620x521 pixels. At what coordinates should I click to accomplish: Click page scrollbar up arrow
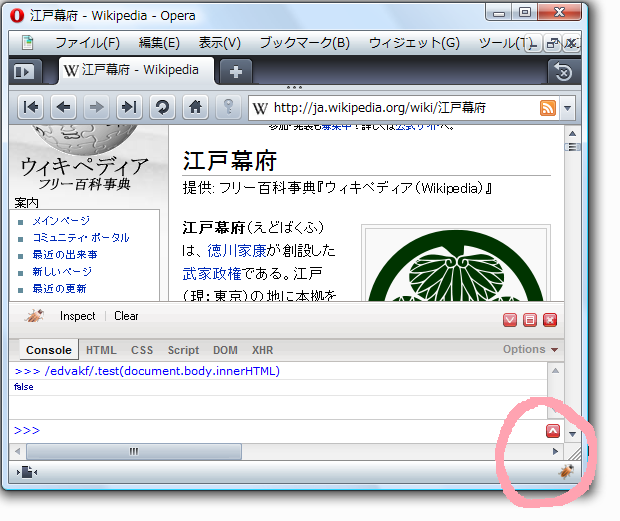point(573,134)
